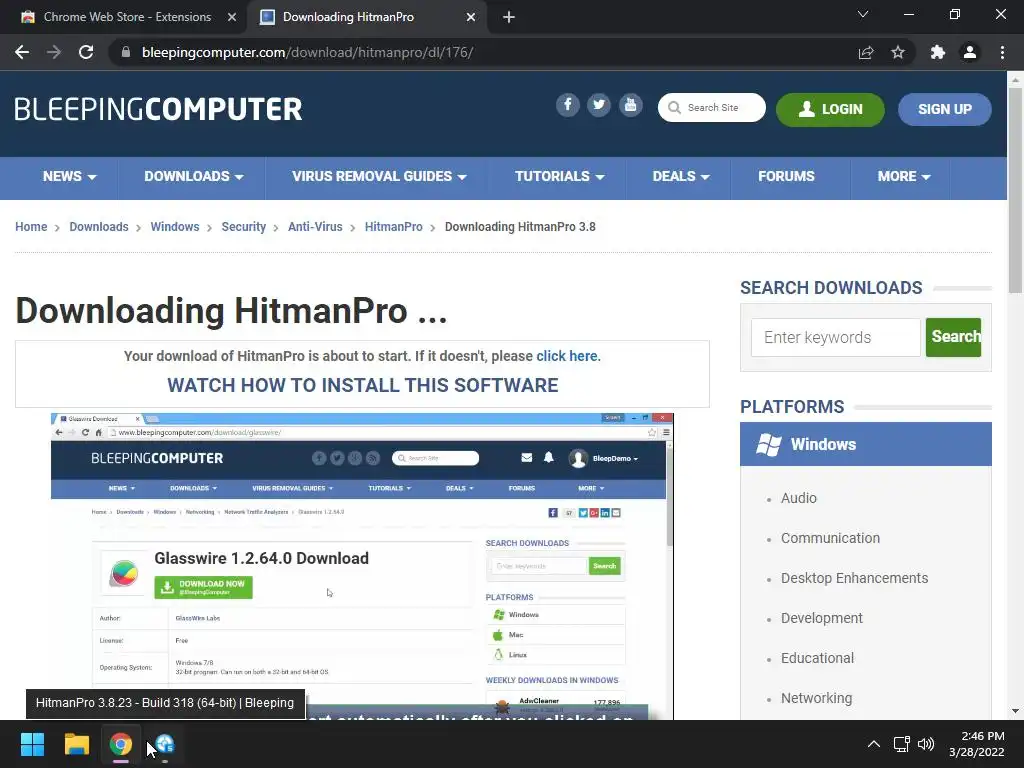Expand the VIRUS REMOVAL GUIDES menu
The width and height of the screenshot is (1024, 768).
pyautogui.click(x=379, y=176)
